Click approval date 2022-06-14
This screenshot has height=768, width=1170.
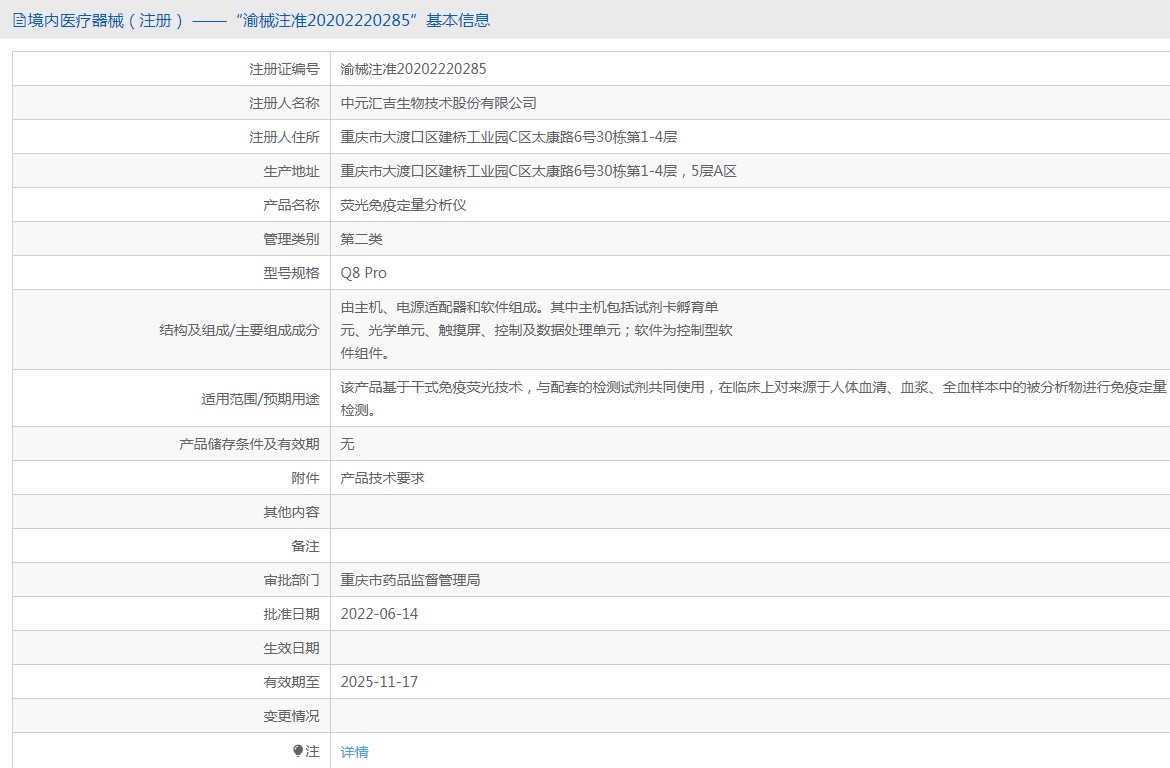tap(379, 614)
